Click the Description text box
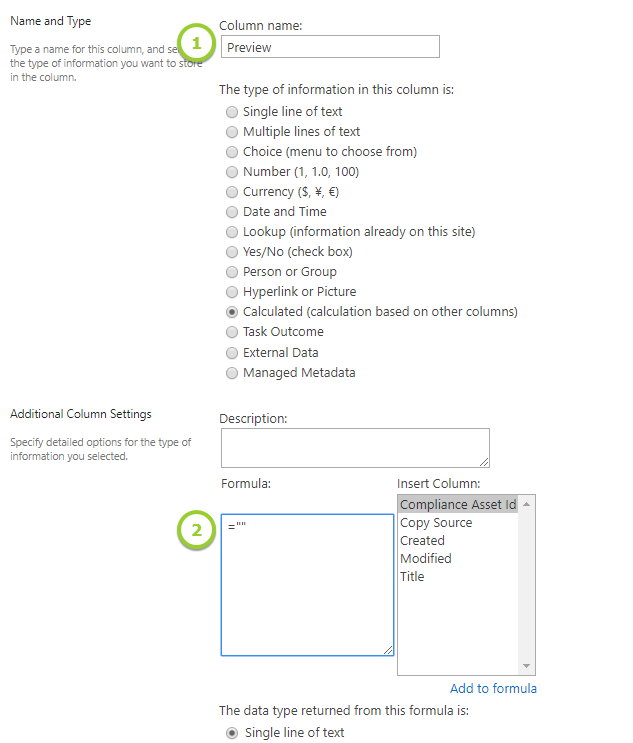Image resolution: width=633 pixels, height=743 pixels. pos(354,448)
